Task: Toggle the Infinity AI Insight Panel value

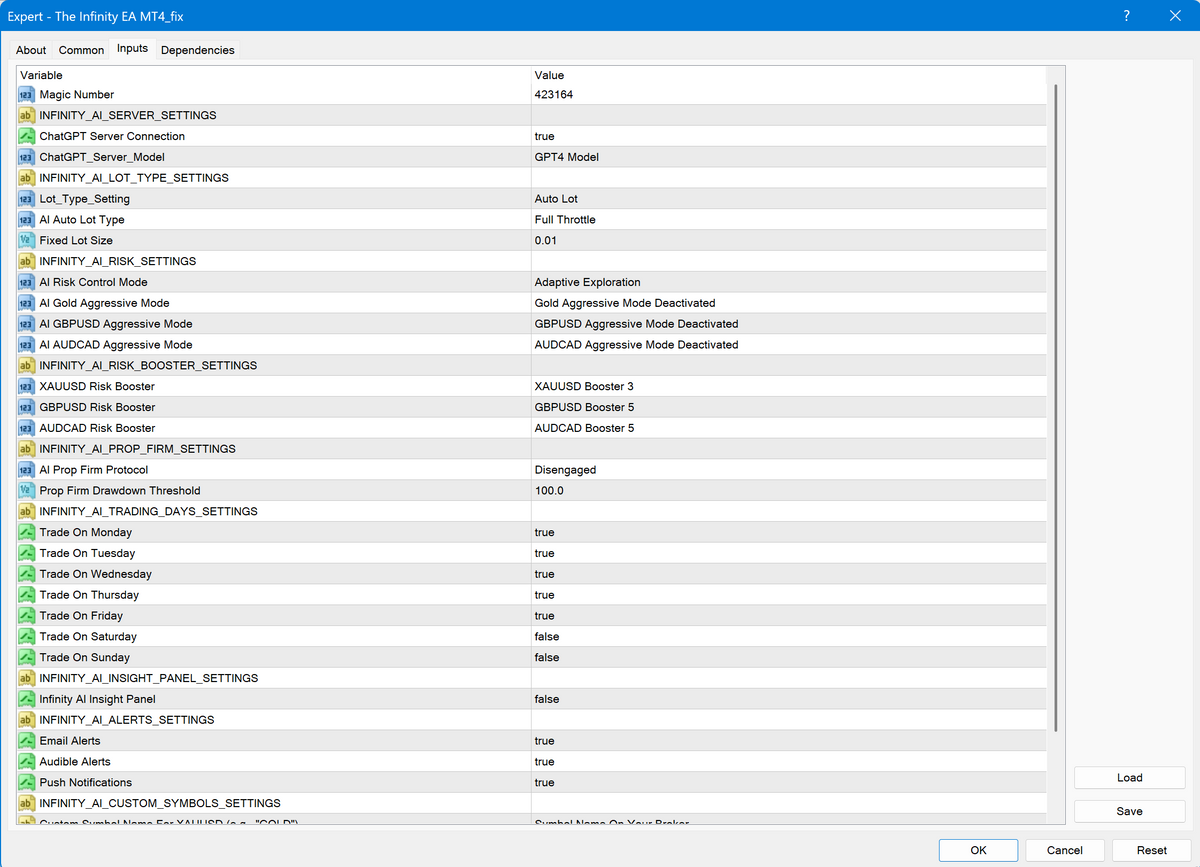Action: 546,700
